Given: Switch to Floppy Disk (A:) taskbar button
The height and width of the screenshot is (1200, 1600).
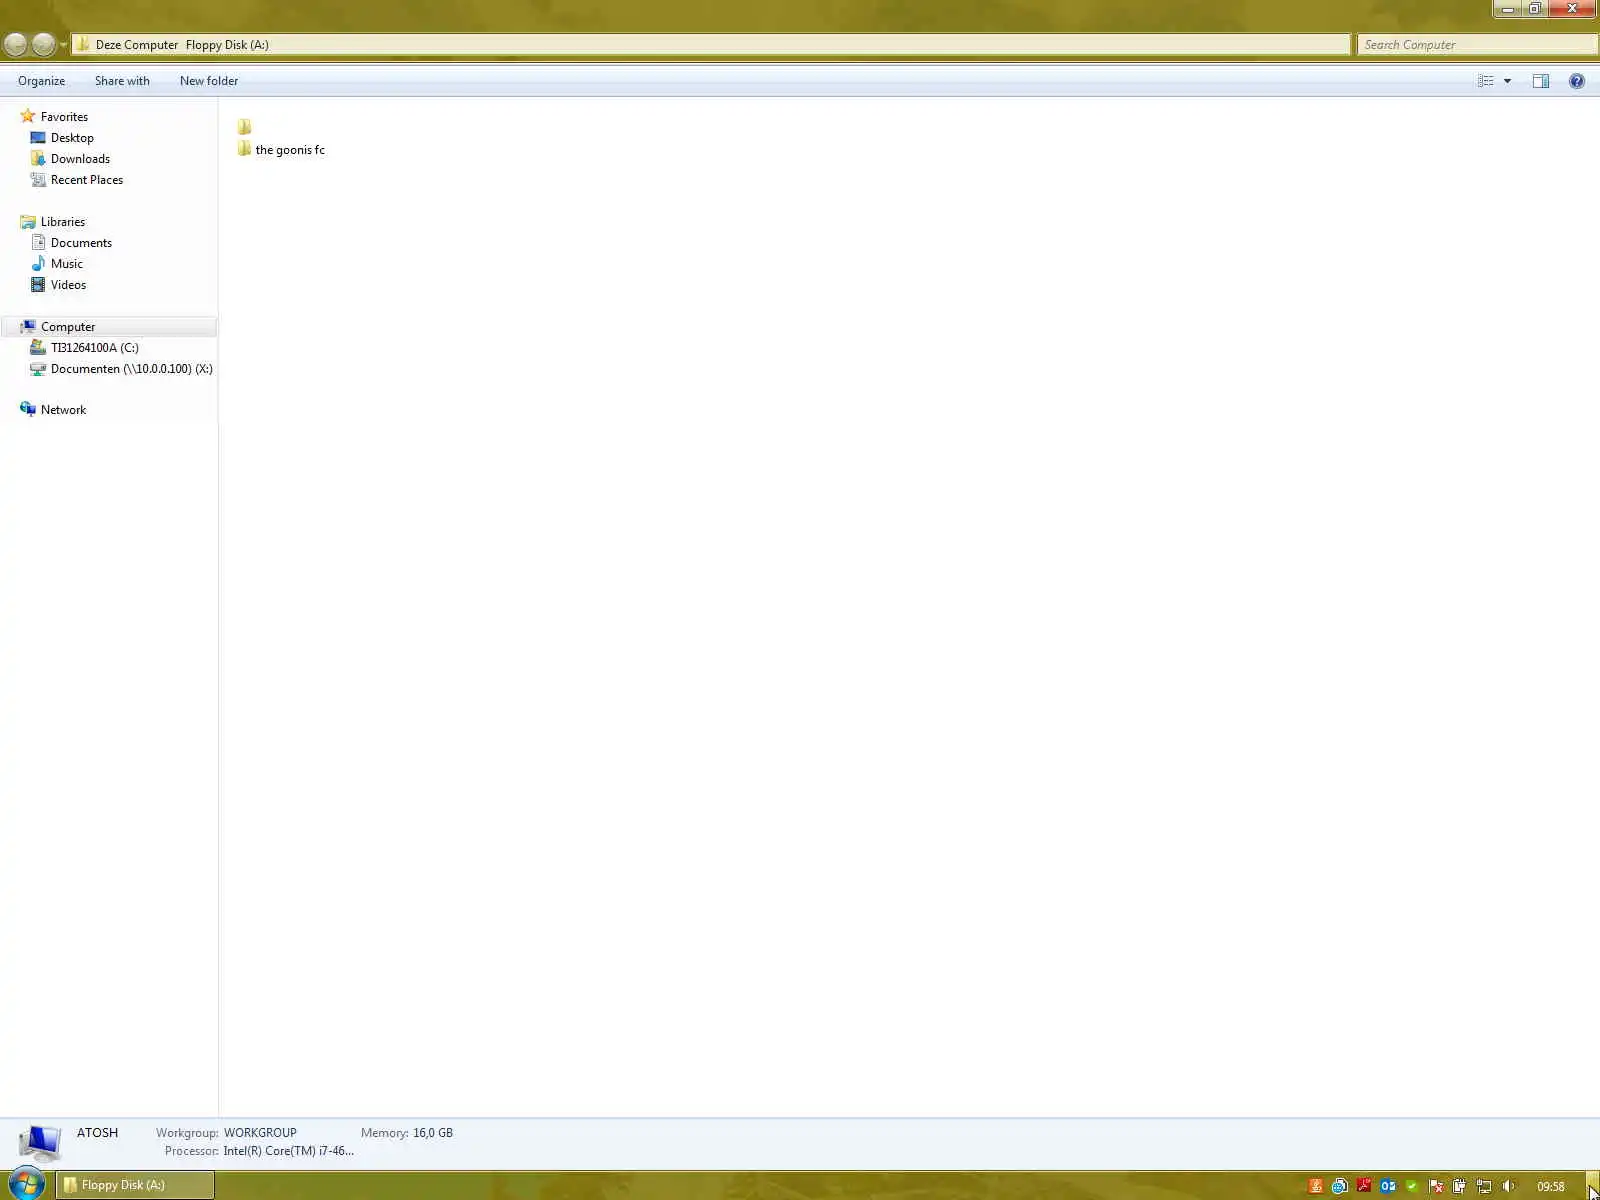Looking at the screenshot, I should click(135, 1185).
